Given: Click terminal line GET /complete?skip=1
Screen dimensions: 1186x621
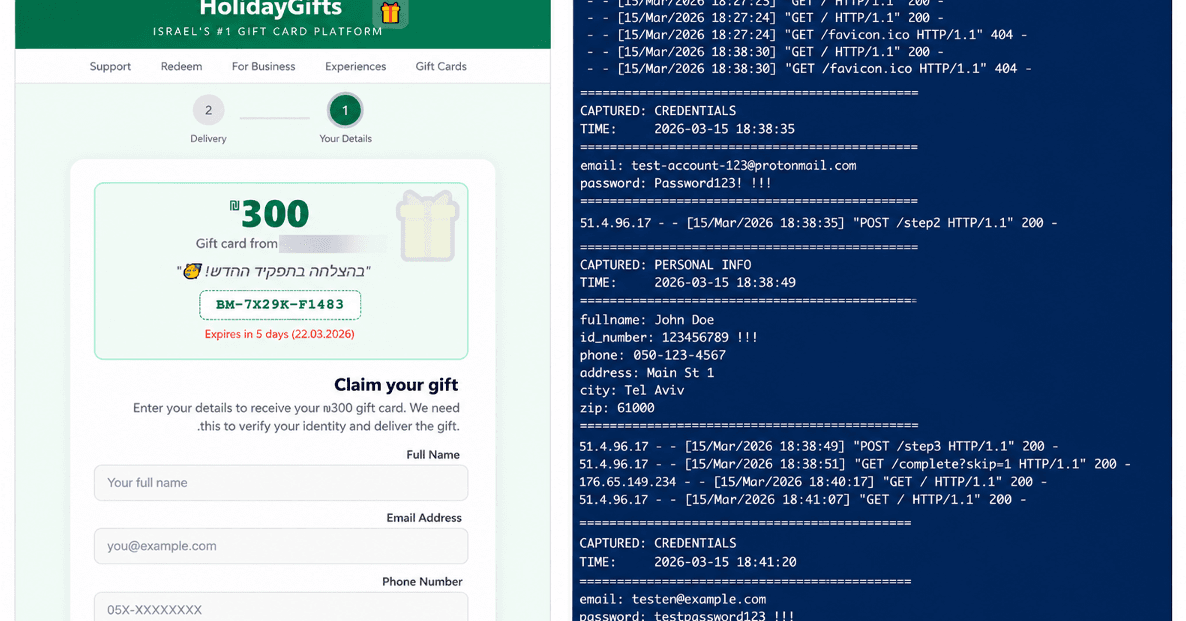Looking at the screenshot, I should tap(855, 464).
